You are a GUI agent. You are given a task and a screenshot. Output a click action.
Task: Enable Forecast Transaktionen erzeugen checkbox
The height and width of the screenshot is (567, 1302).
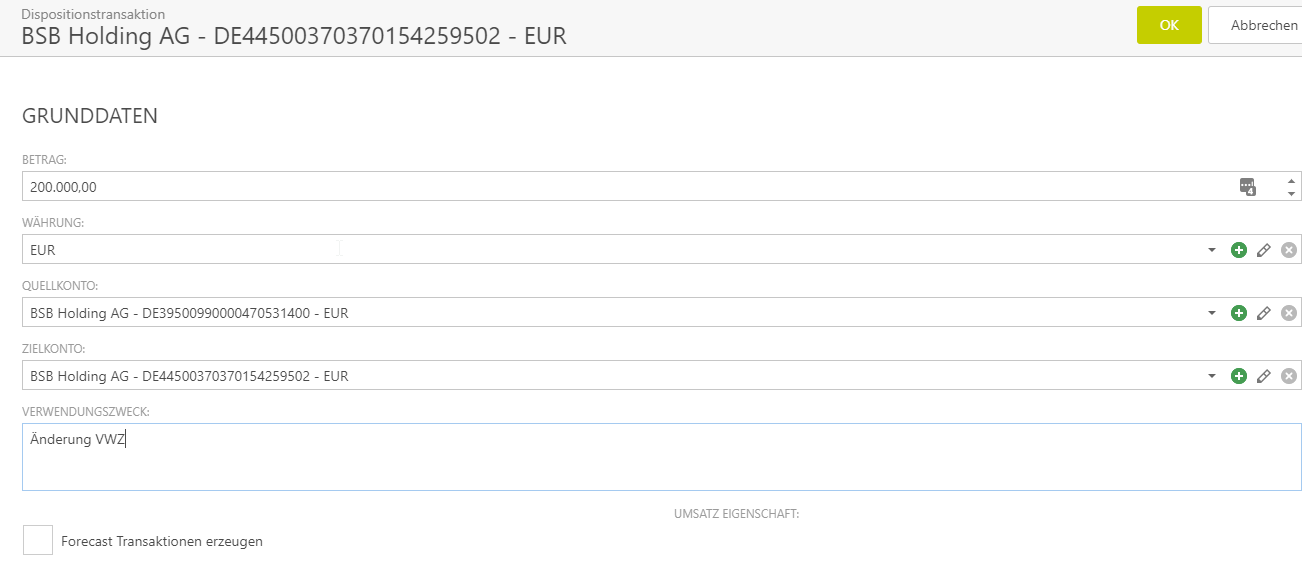pyautogui.click(x=38, y=541)
